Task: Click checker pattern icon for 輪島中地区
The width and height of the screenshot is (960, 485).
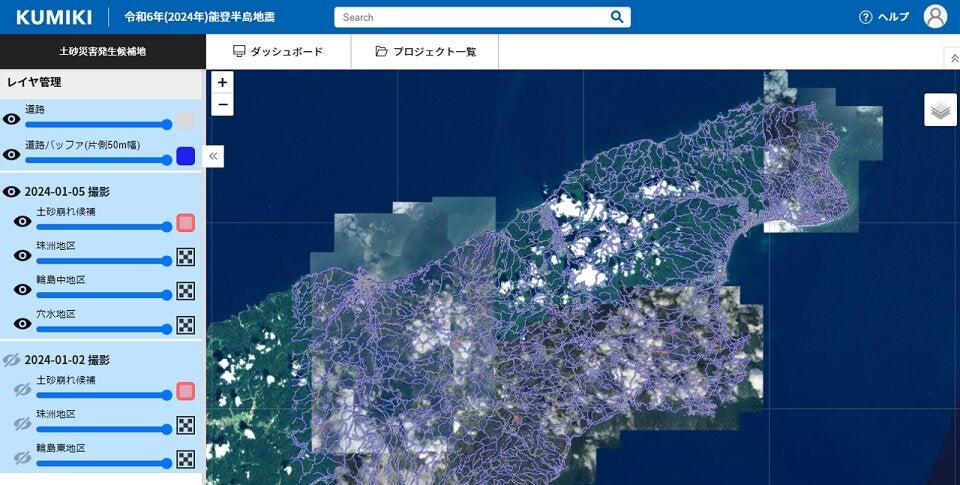Action: pos(185,291)
